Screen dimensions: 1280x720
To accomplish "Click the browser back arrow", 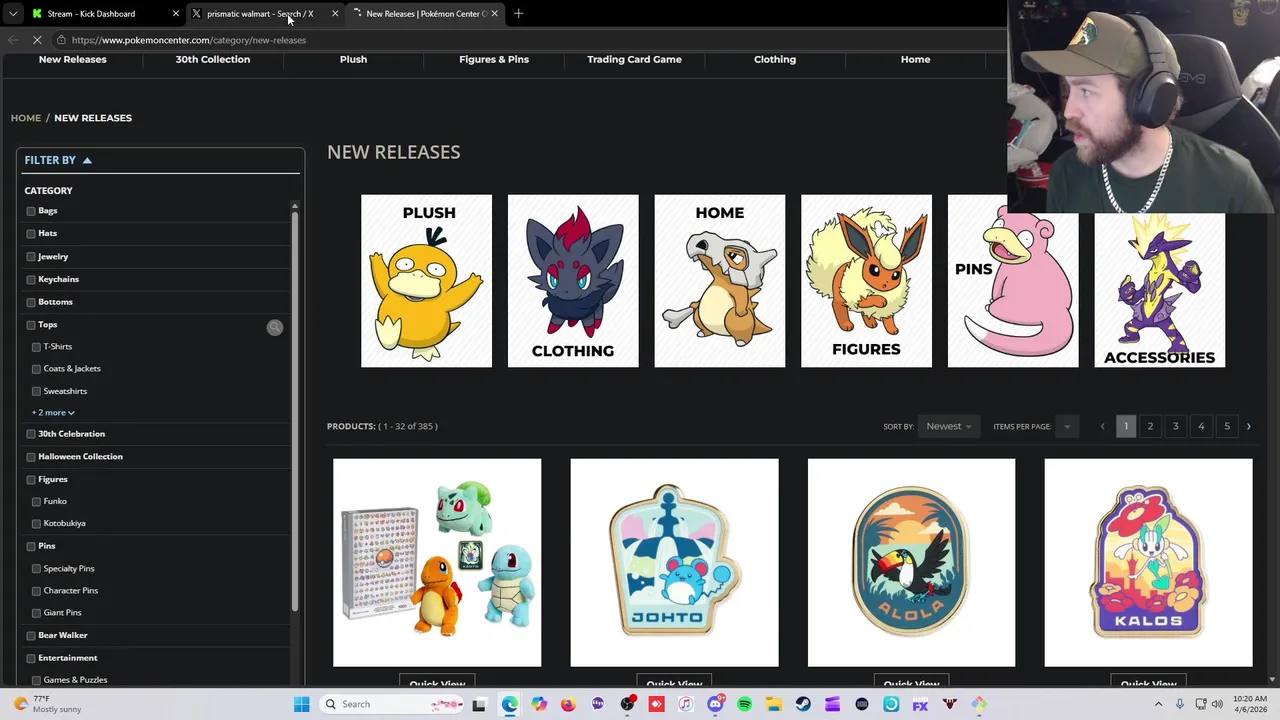I will click(x=13, y=40).
